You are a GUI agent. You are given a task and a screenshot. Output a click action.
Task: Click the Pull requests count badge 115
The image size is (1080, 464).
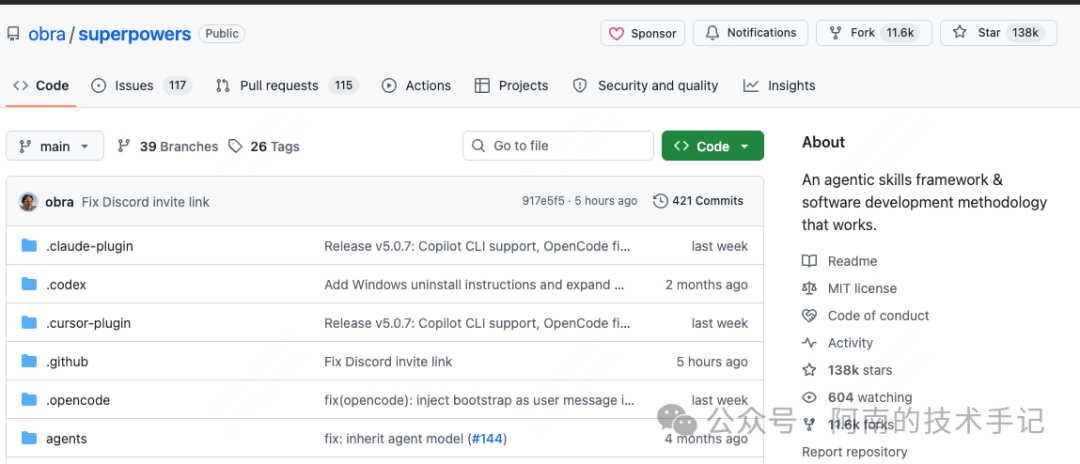(344, 85)
